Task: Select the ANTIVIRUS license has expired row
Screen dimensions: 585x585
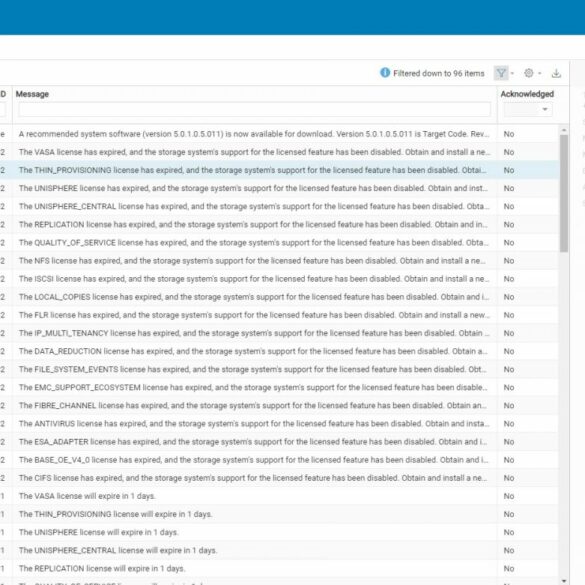Action: pyautogui.click(x=279, y=424)
